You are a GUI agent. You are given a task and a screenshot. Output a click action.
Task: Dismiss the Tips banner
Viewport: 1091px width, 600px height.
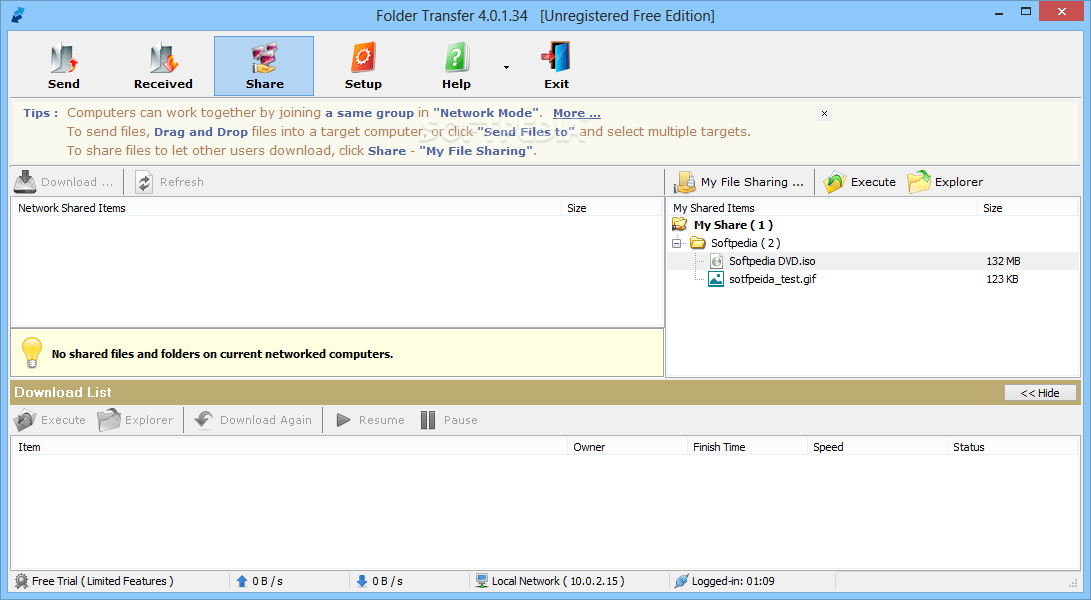pos(824,113)
